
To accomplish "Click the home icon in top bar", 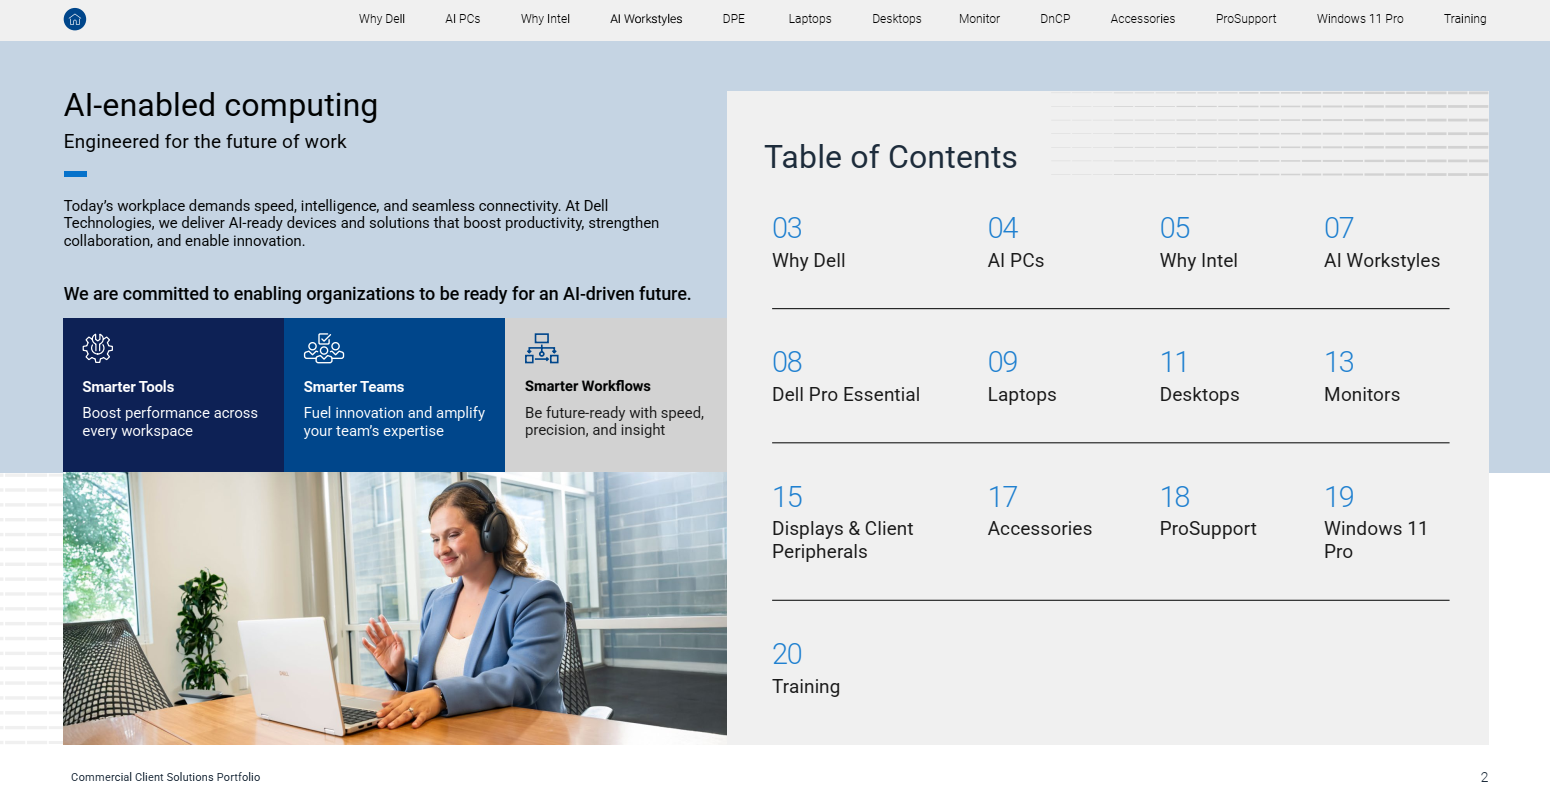I will tap(75, 19).
